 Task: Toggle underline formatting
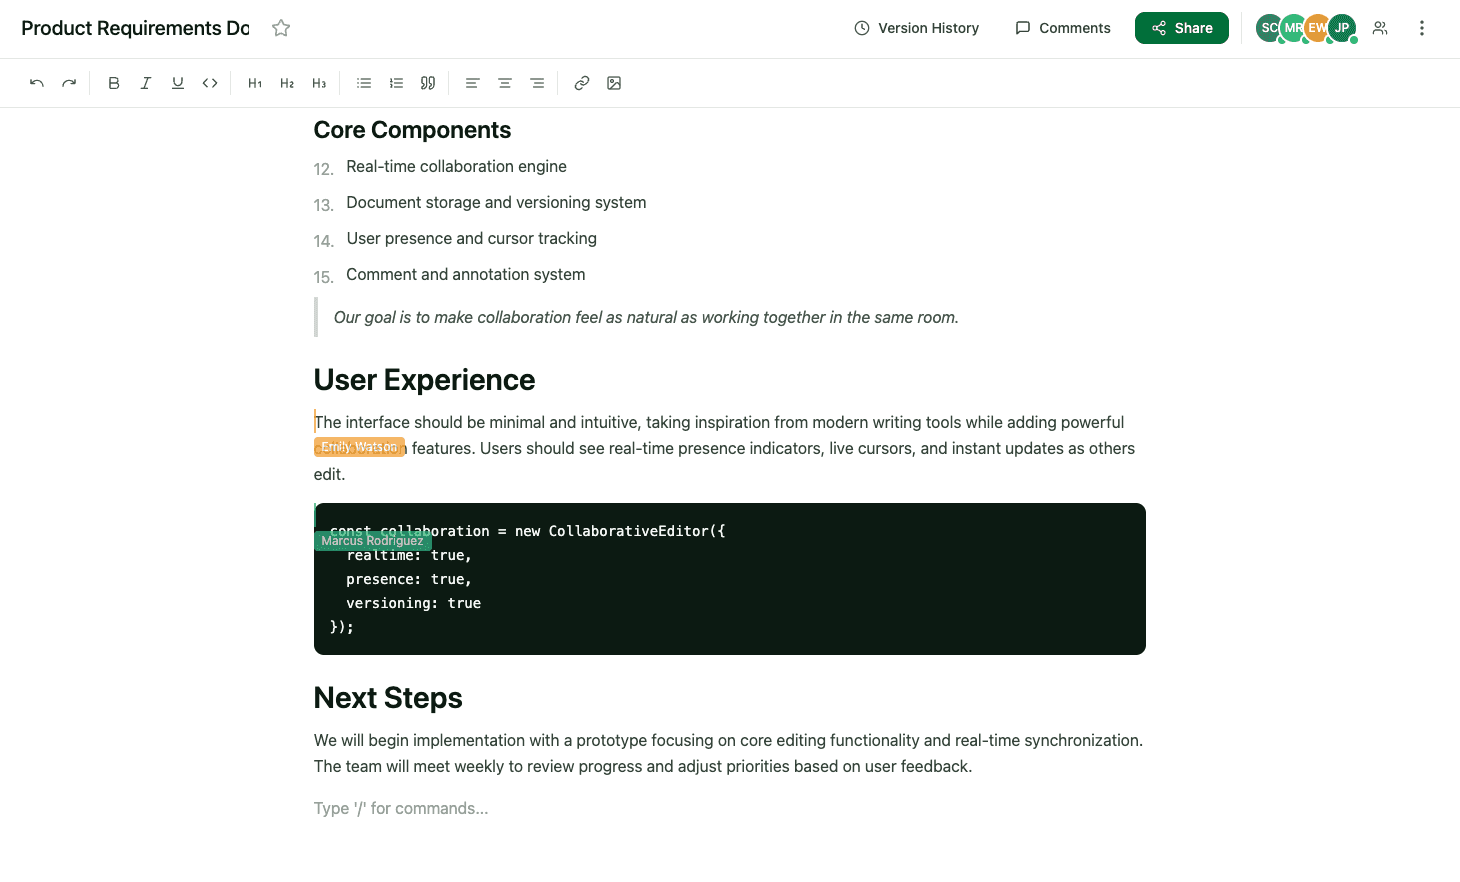pyautogui.click(x=178, y=83)
